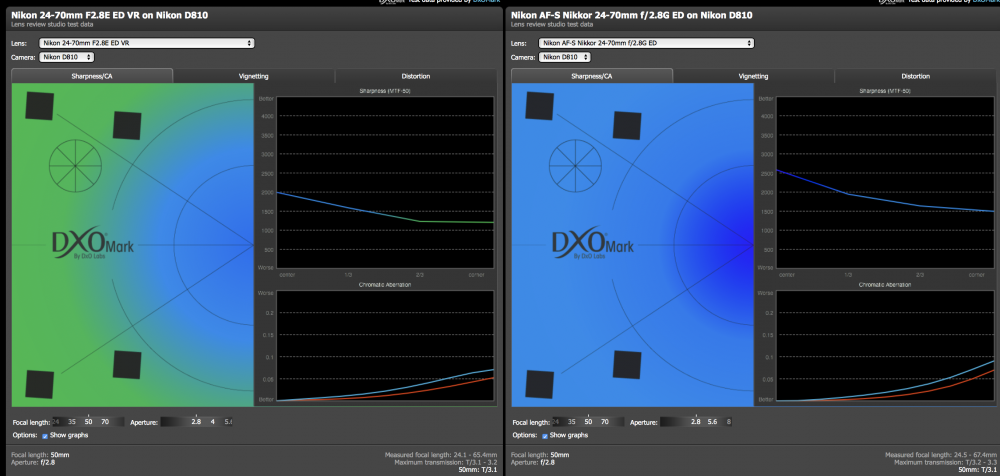Switch to Vignetting tab in the AF-S Nikkor f/2.8G panel

tap(753, 76)
